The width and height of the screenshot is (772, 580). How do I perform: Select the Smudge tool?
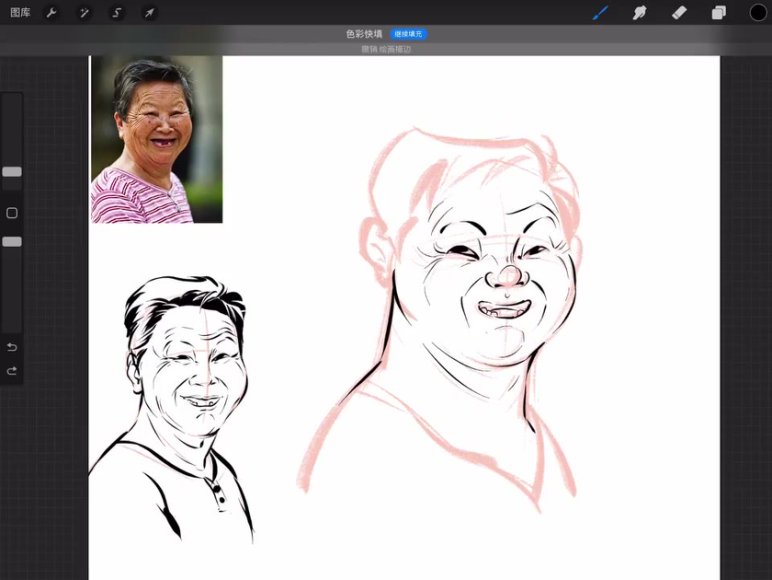coord(640,13)
